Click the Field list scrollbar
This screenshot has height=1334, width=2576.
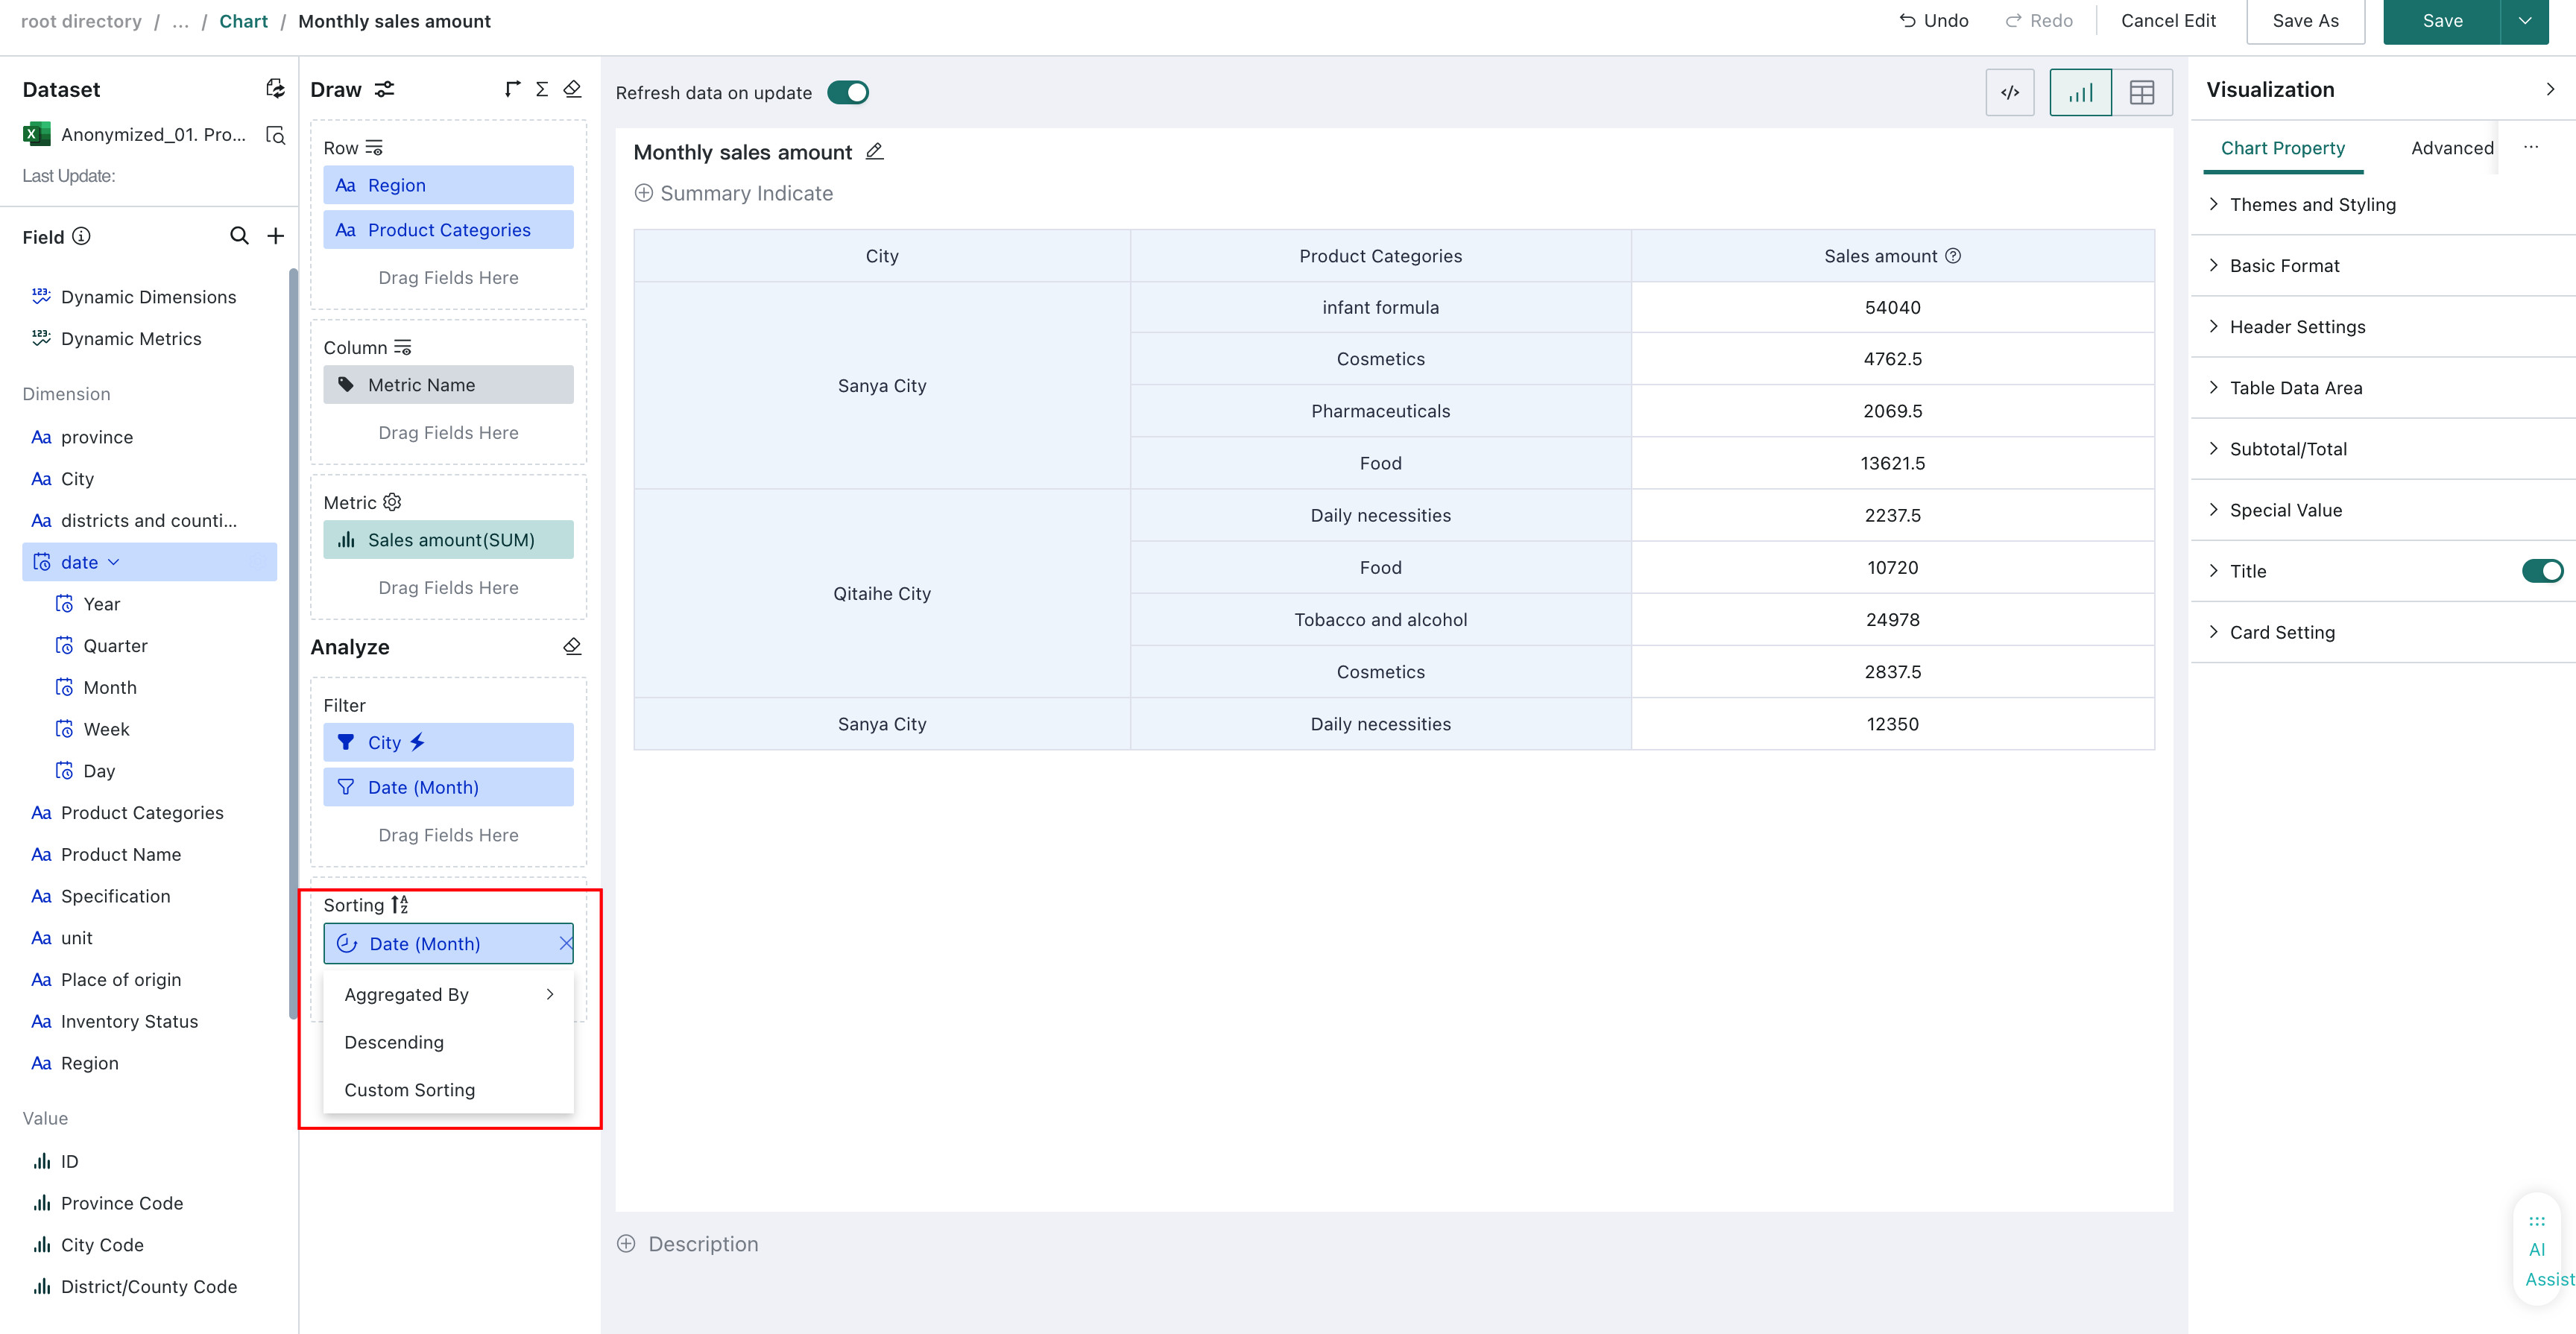coord(293,643)
